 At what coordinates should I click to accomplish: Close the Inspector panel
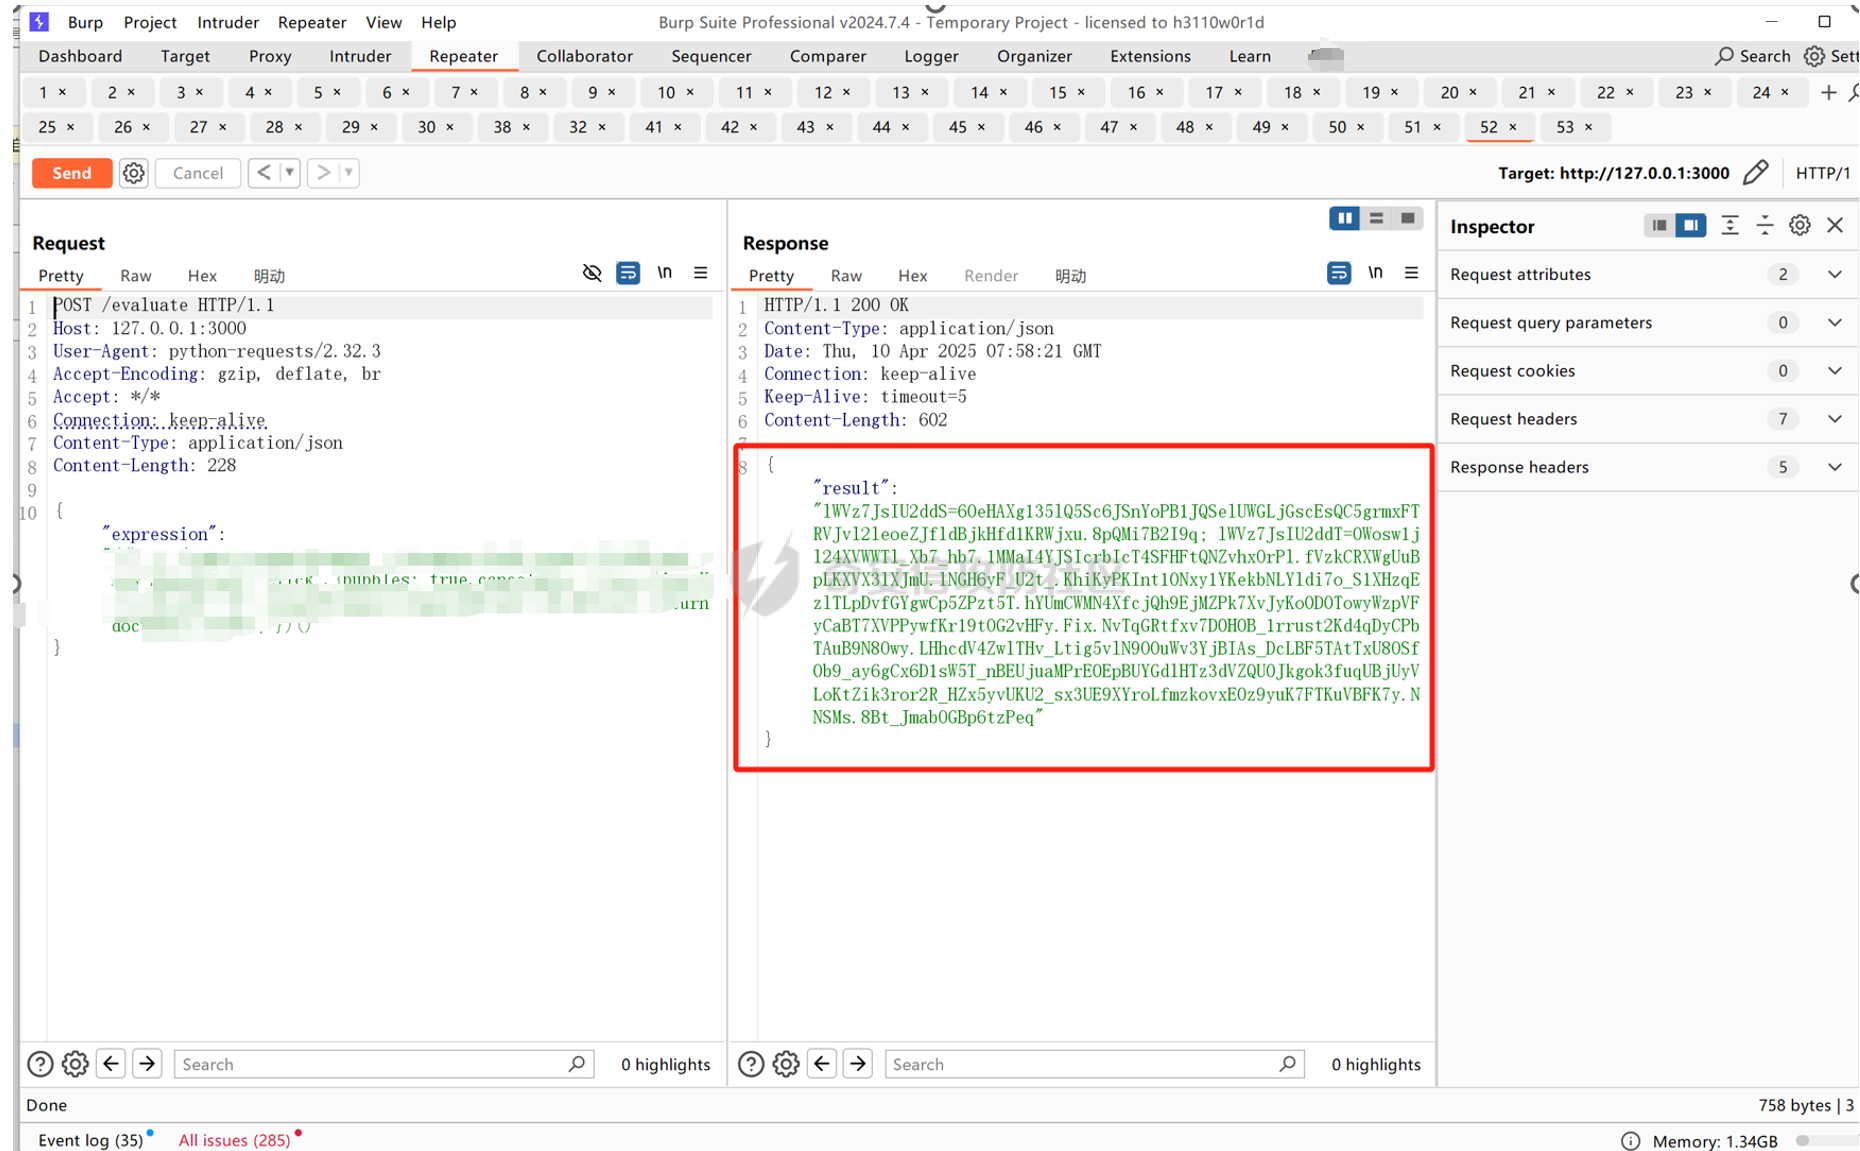coord(1835,225)
